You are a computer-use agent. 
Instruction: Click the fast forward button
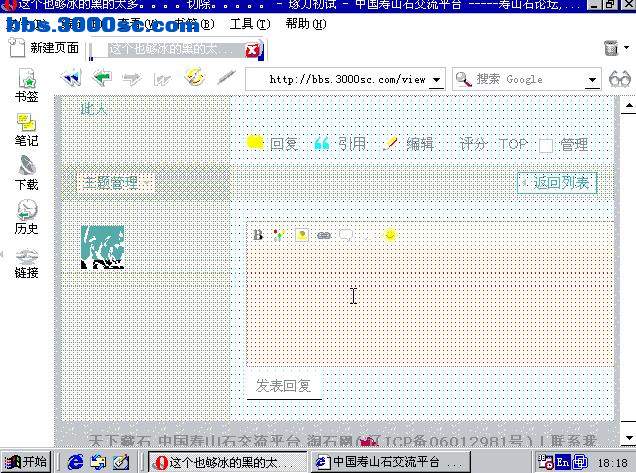(162, 79)
